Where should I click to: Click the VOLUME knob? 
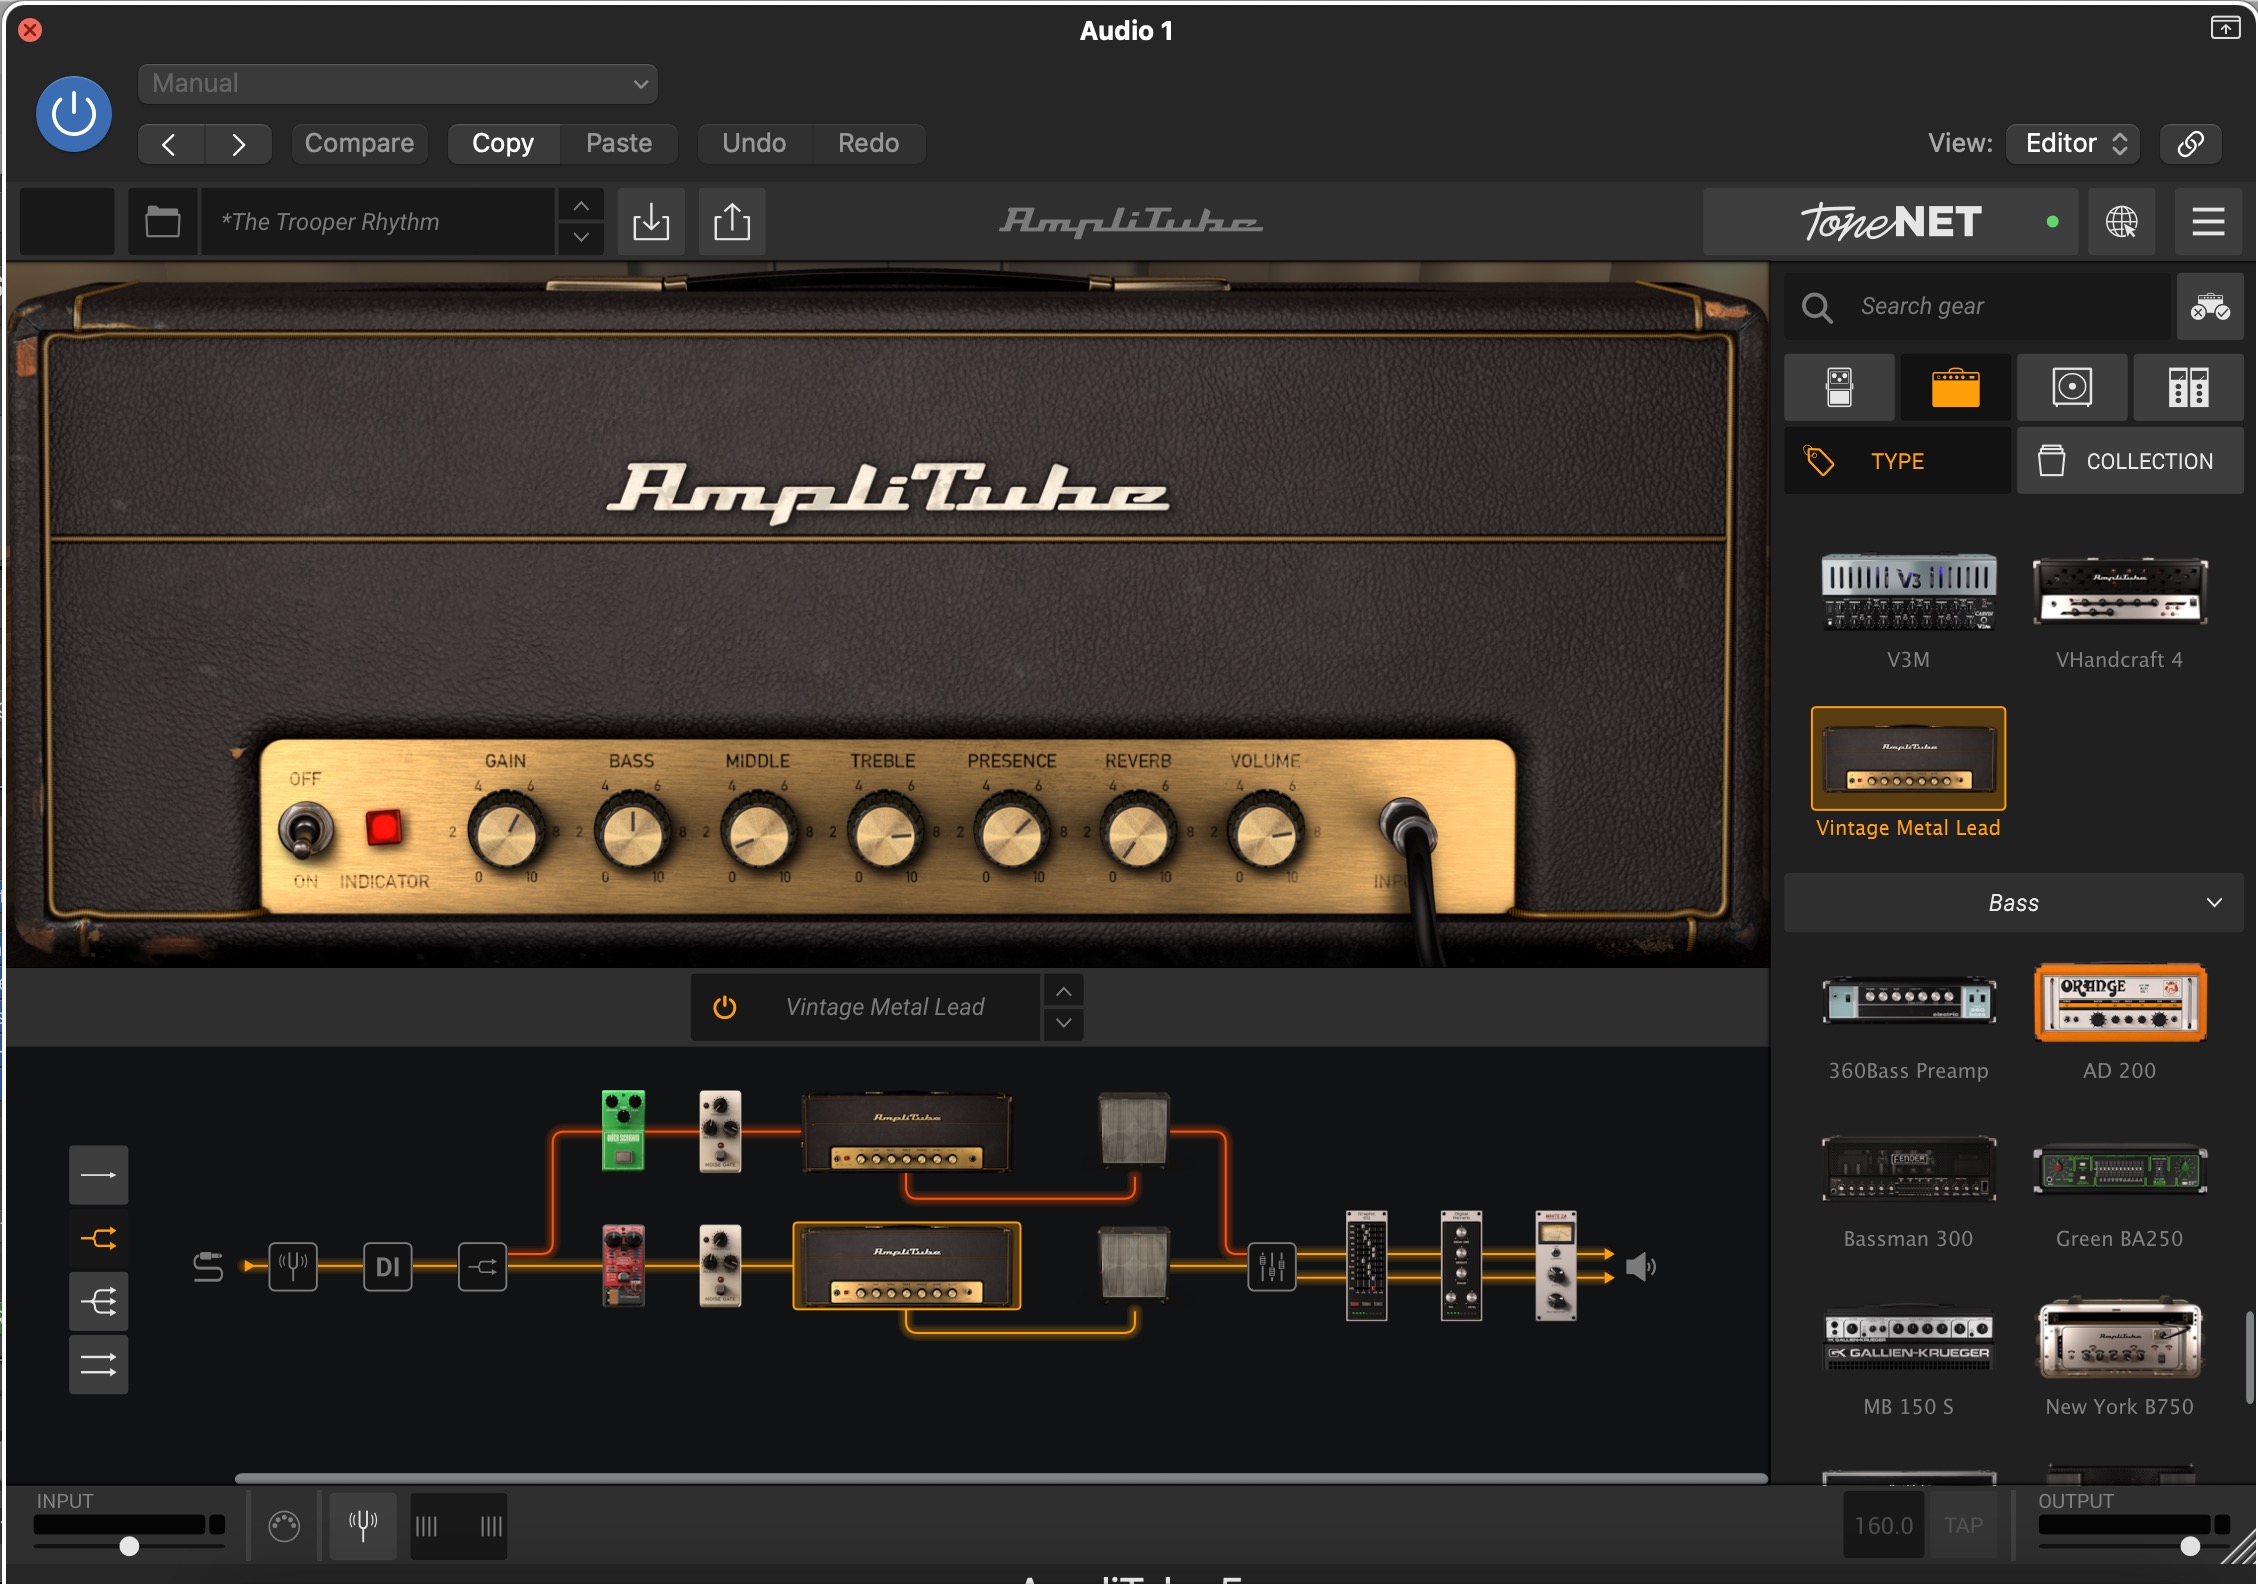pos(1265,832)
